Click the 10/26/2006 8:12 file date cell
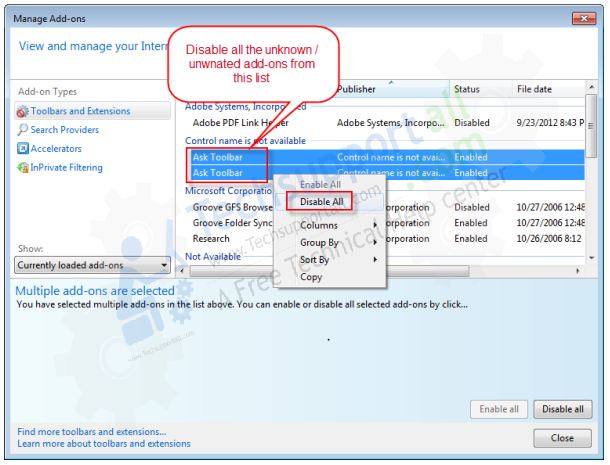 (549, 239)
